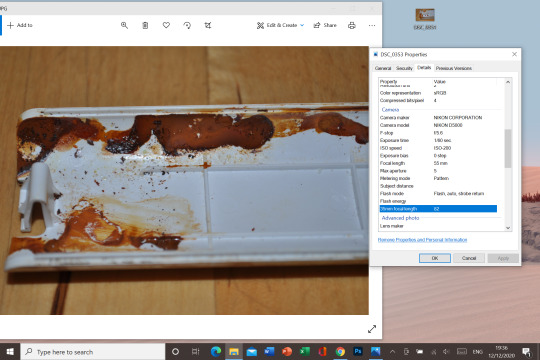This screenshot has height=360, width=540.
Task: Click the zoom magnifier icon in Photos
Action: coord(124,25)
